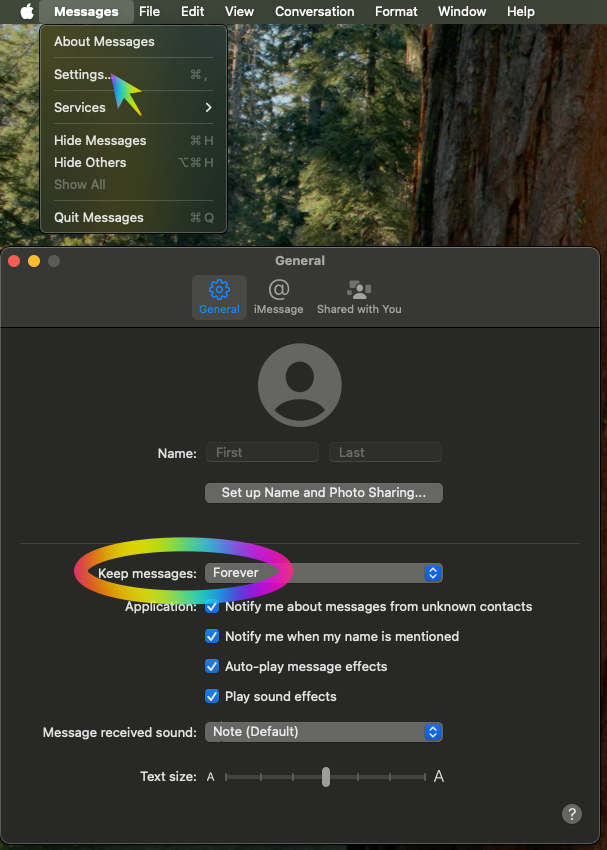Open the Shared with You tab
This screenshot has width=607, height=850.
[359, 297]
